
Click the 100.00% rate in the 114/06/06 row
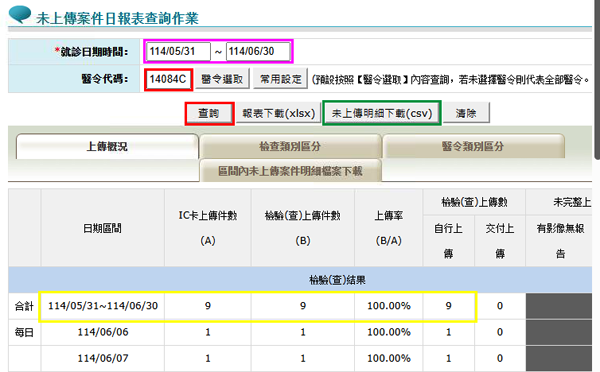point(389,332)
